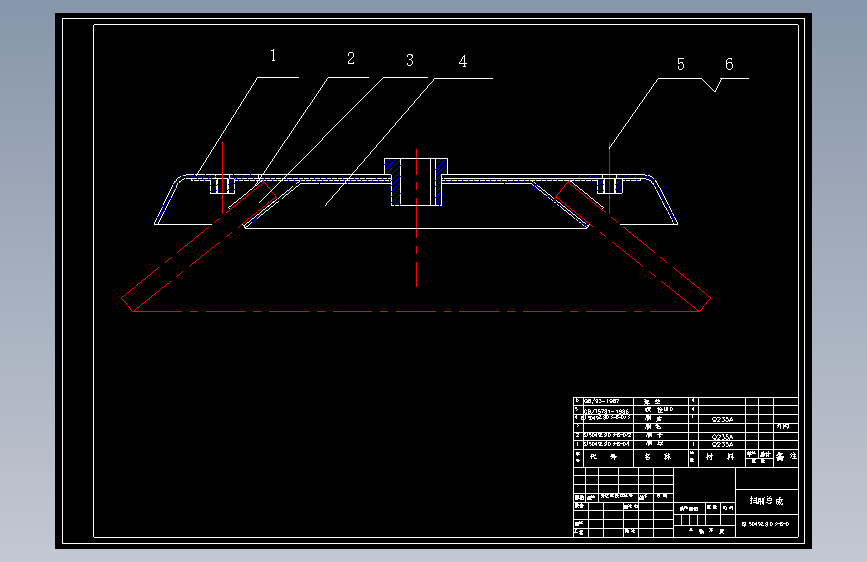Select part callout number 5
The width and height of the screenshot is (867, 562).
click(x=681, y=64)
